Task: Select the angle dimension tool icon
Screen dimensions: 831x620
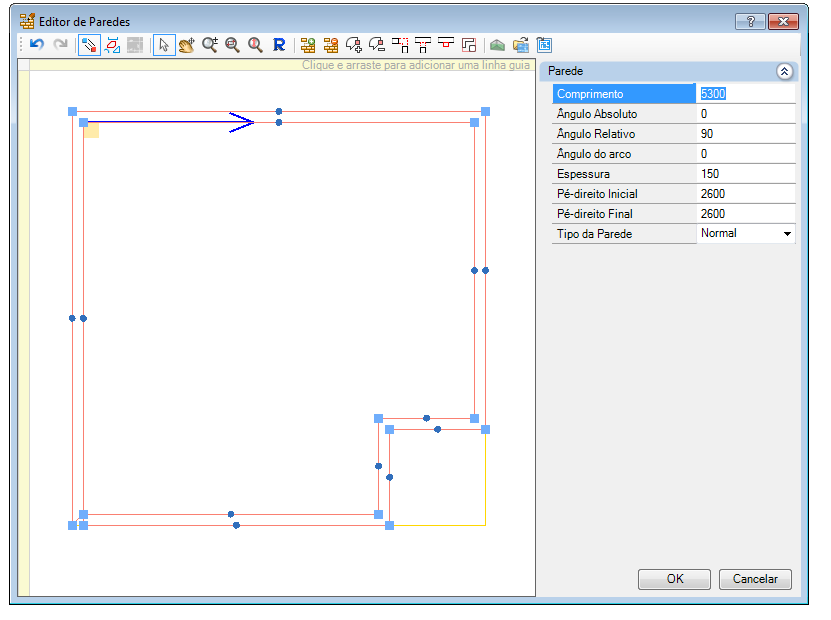Action: point(112,45)
